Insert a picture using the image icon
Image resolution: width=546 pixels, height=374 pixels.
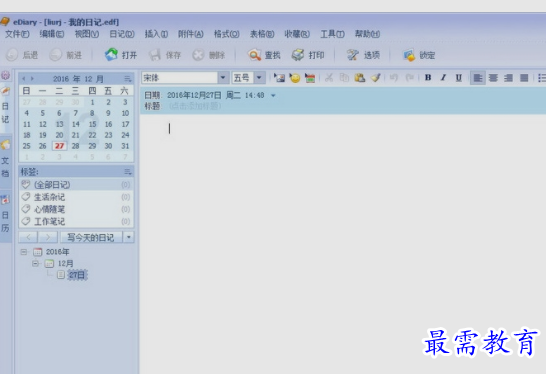279,78
